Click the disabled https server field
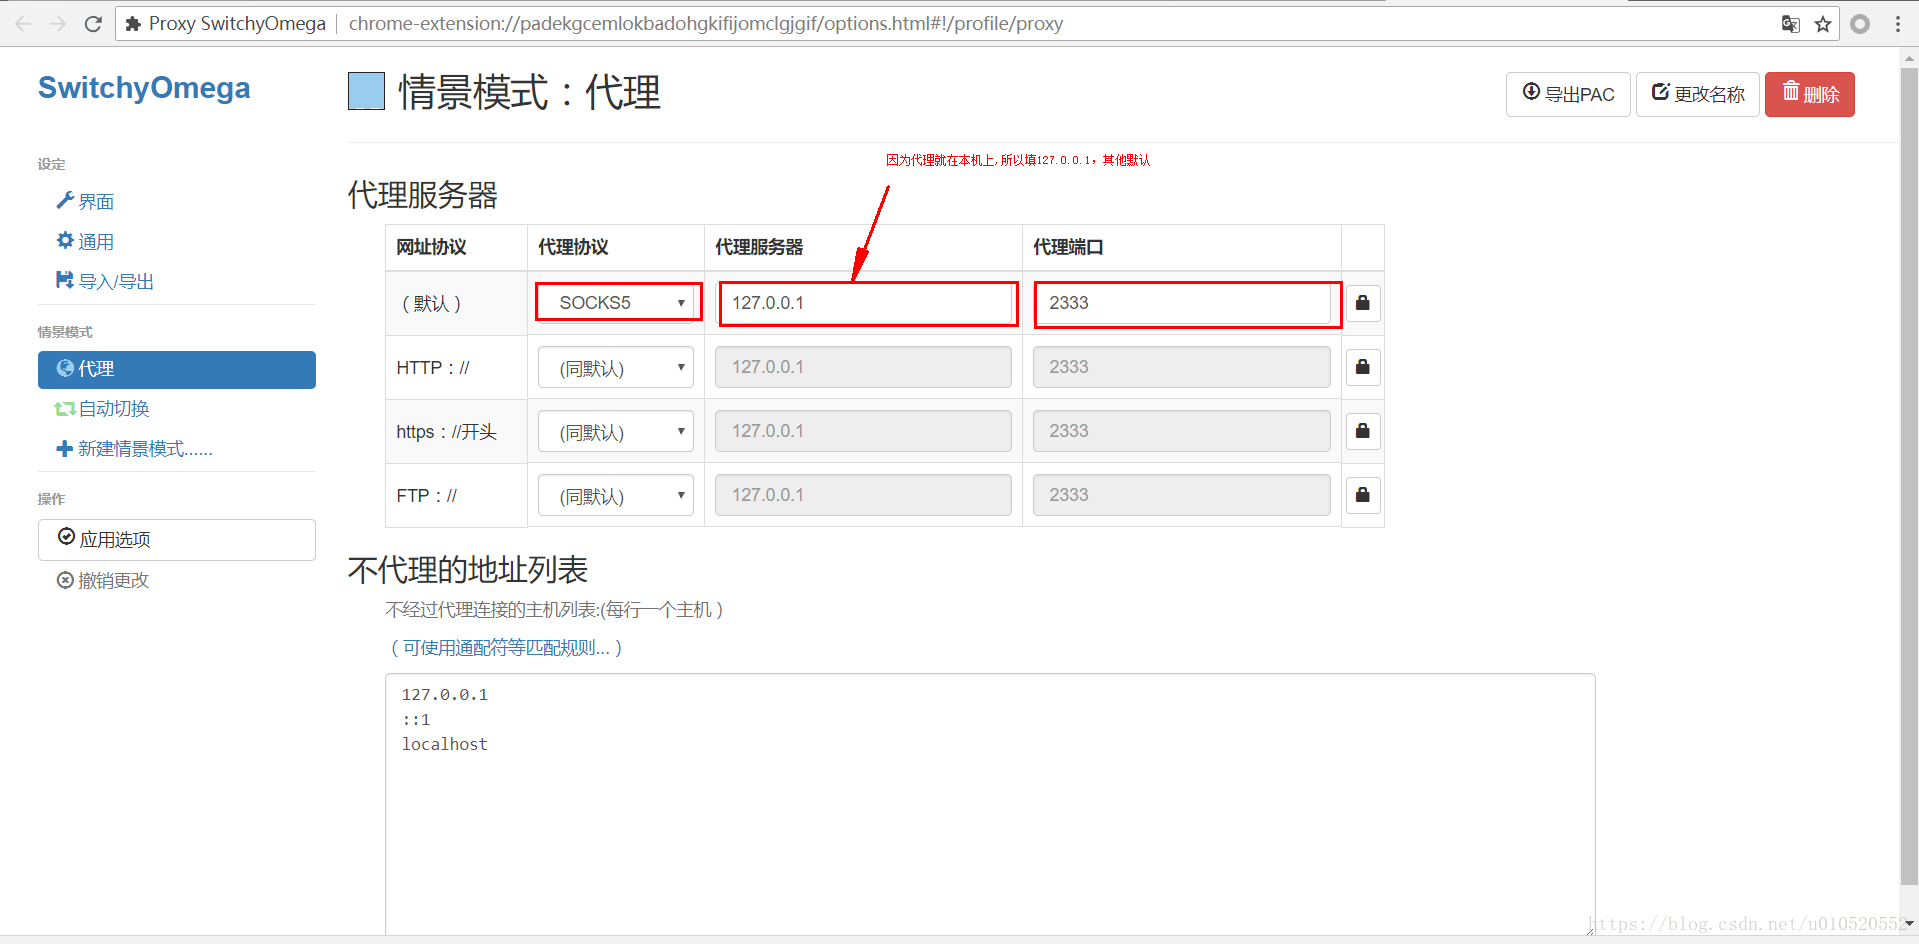Screen dimensions: 1919x944 863,431
